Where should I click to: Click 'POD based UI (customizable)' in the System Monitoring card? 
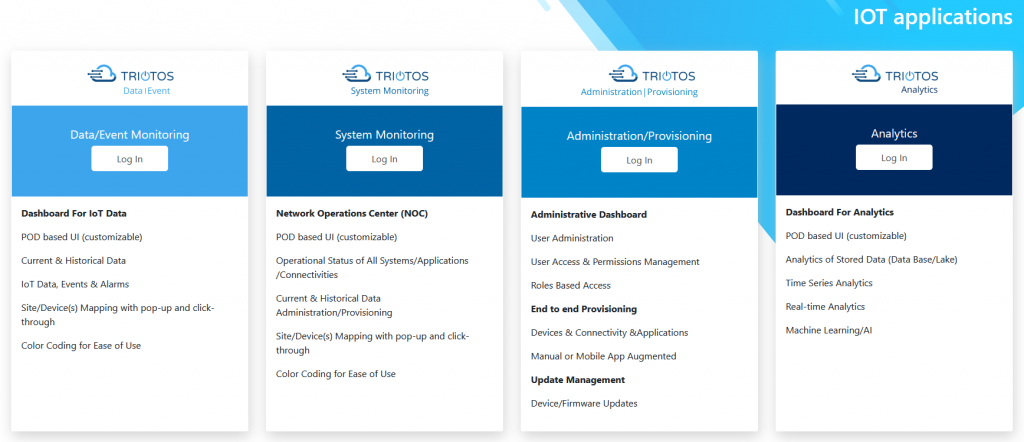(336, 236)
